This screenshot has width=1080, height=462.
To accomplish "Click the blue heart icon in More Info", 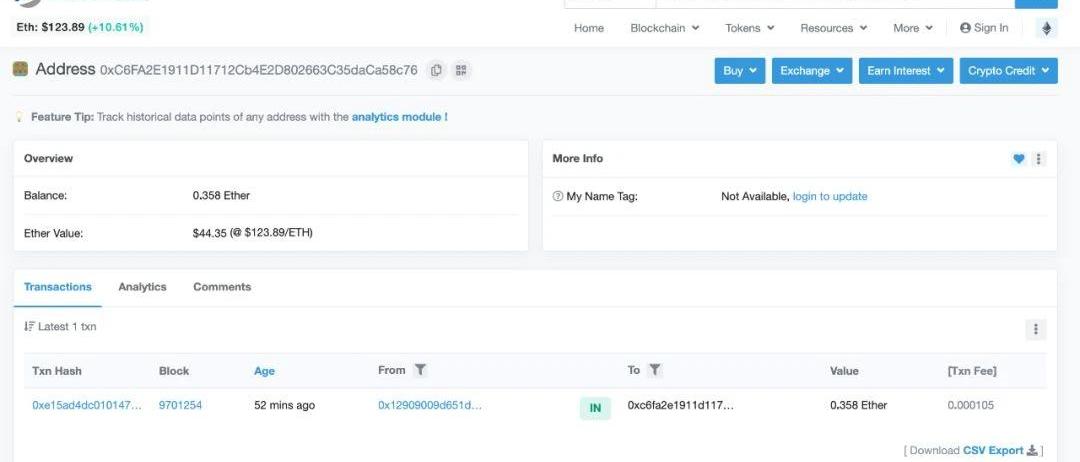I will (x=1019, y=159).
